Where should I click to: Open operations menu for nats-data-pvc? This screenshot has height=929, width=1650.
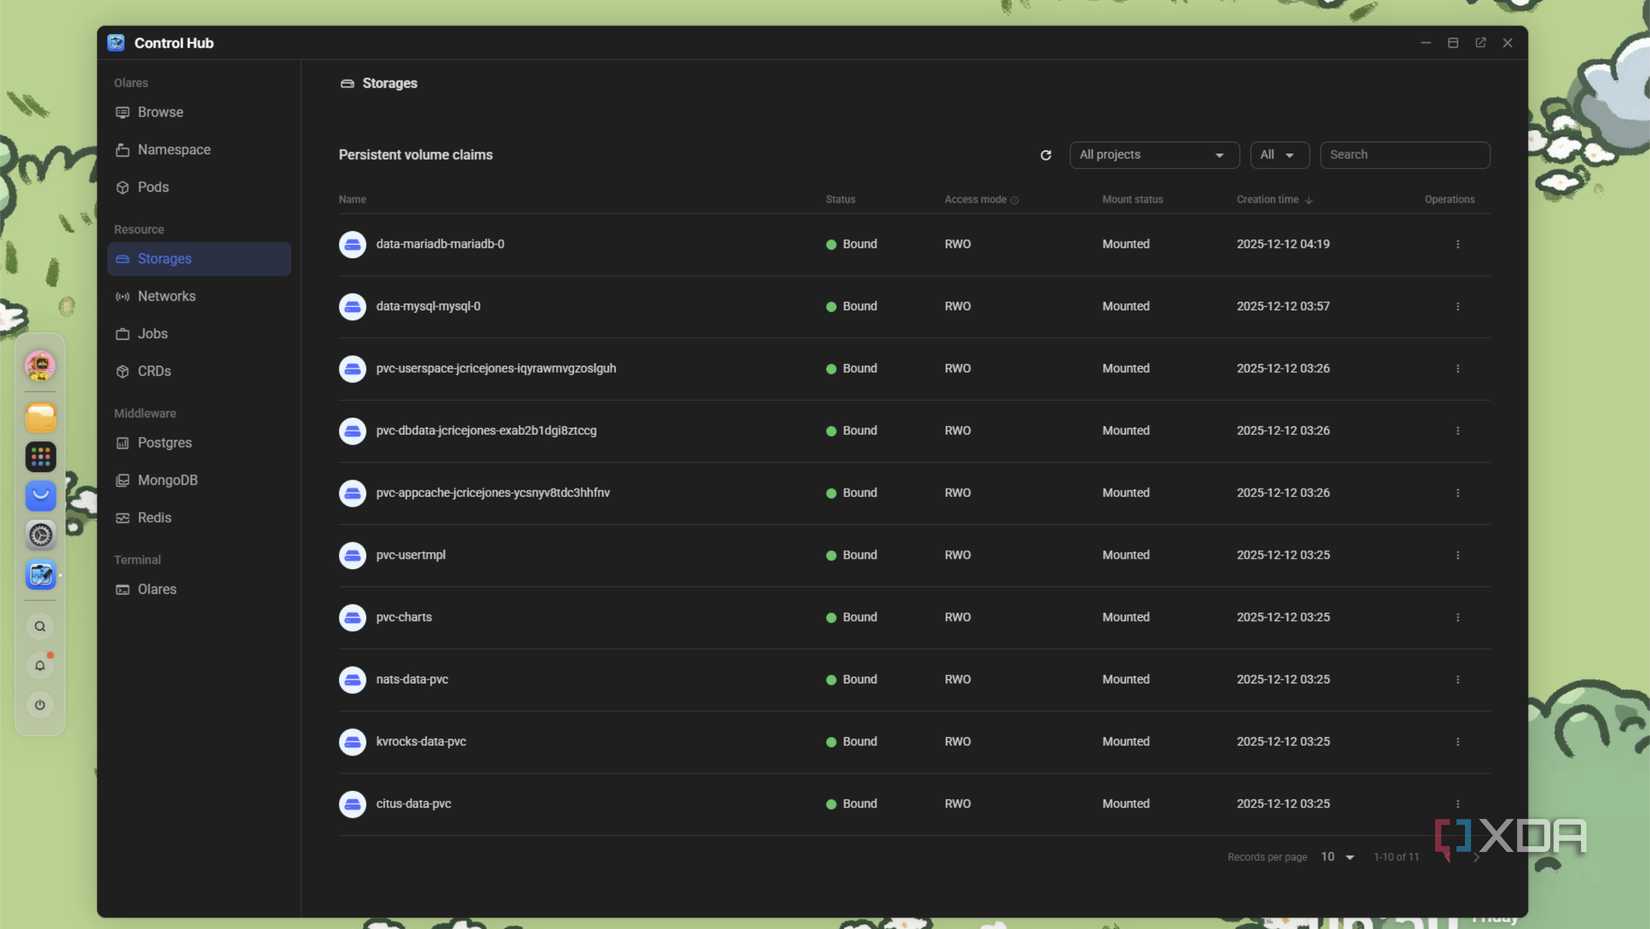[1457, 679]
